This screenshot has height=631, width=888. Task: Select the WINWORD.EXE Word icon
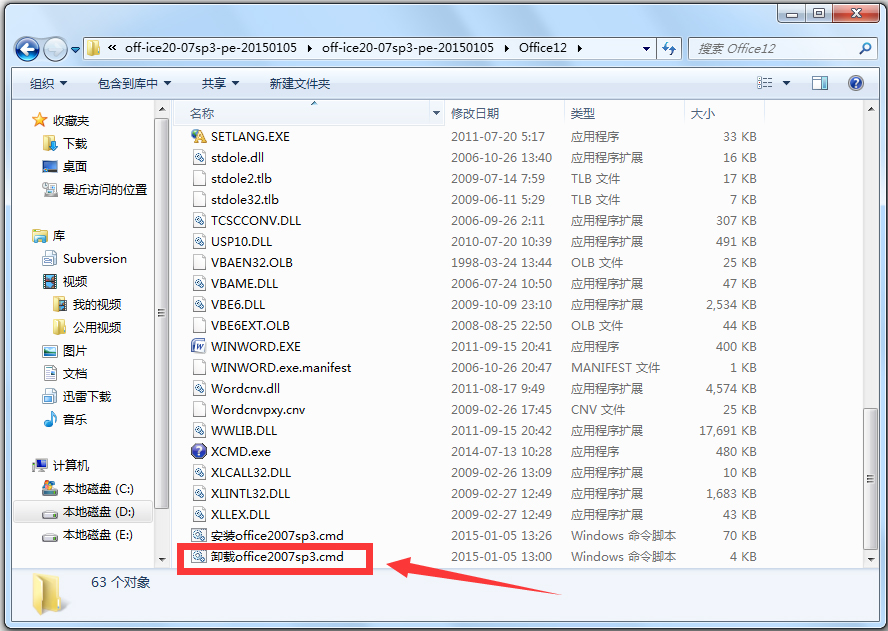[199, 346]
